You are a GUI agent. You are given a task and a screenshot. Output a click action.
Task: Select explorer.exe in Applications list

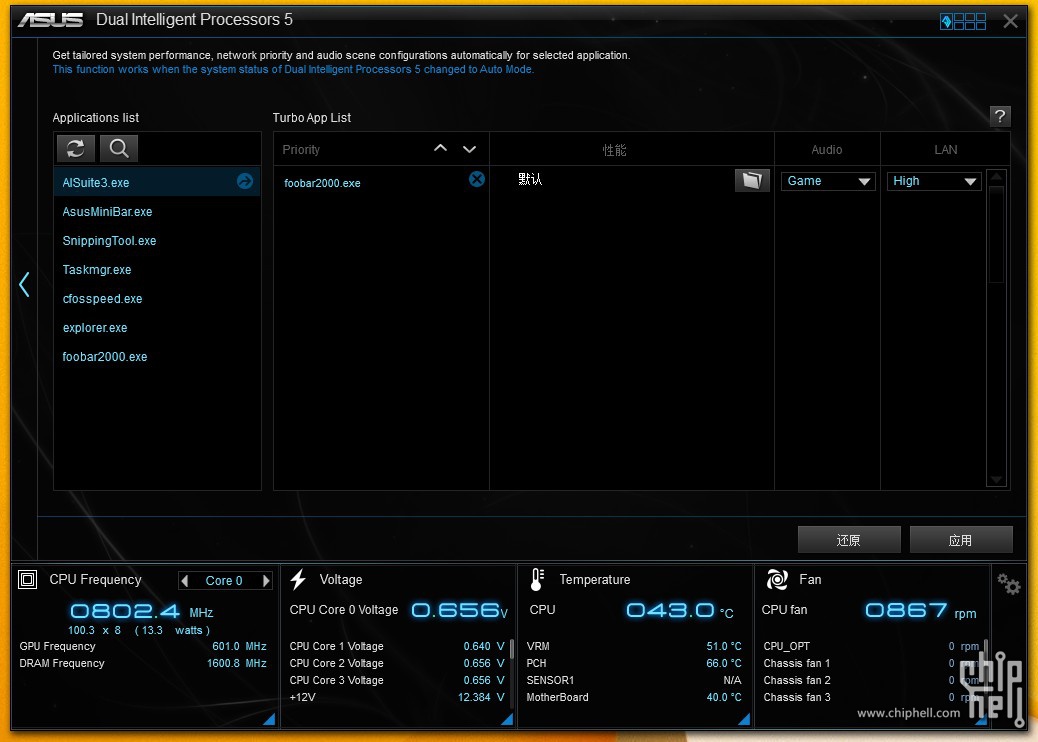[x=157, y=328]
